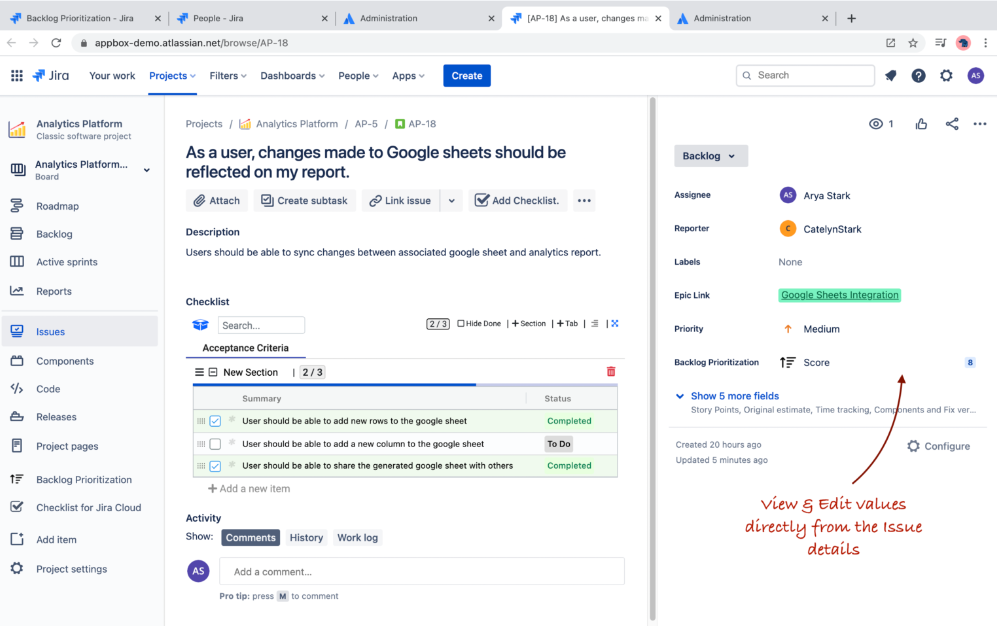The image size is (997, 626).
Task: Uncheck 'add new rows to the google sheet' item
Action: tap(215, 421)
